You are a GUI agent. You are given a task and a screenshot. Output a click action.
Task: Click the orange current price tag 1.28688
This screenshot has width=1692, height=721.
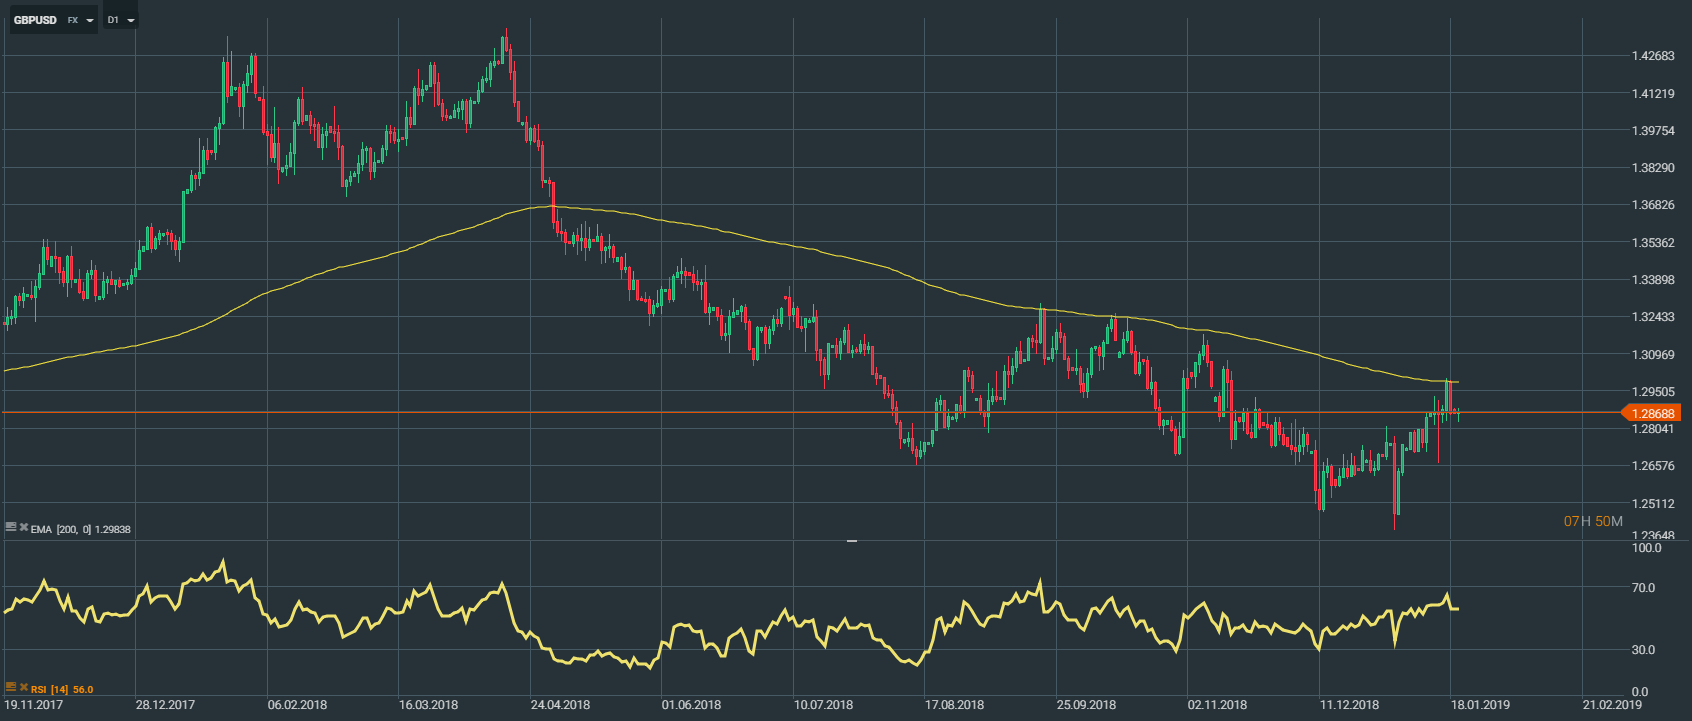pos(1651,413)
